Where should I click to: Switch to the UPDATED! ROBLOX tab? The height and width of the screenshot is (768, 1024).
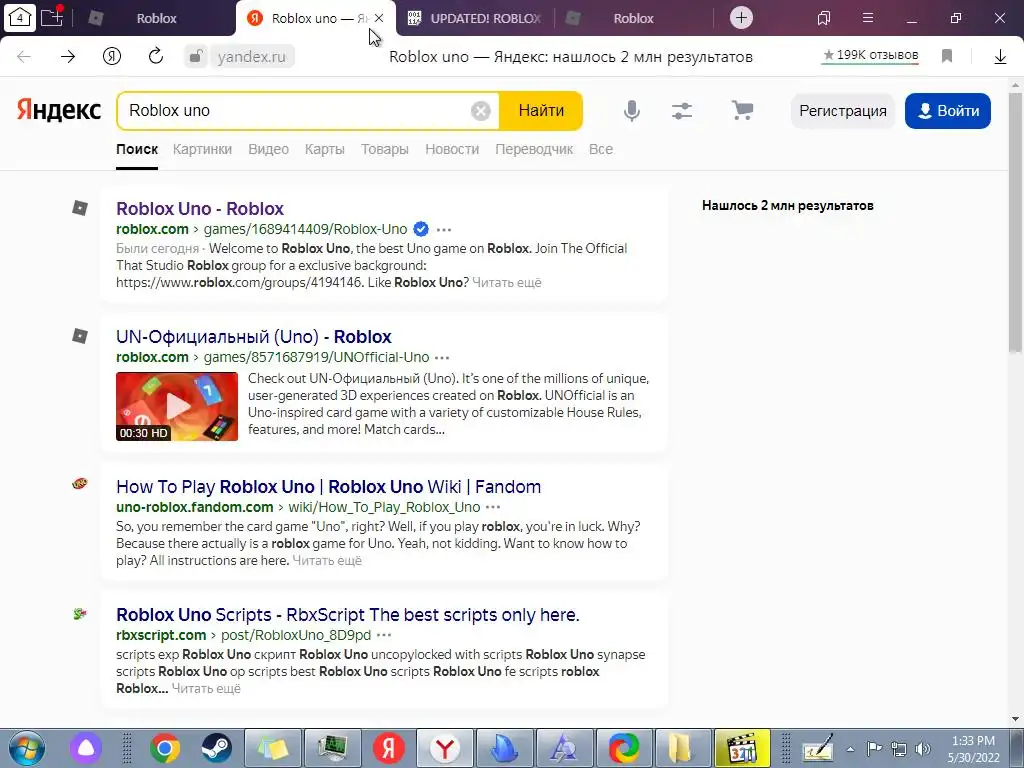pyautogui.click(x=475, y=18)
